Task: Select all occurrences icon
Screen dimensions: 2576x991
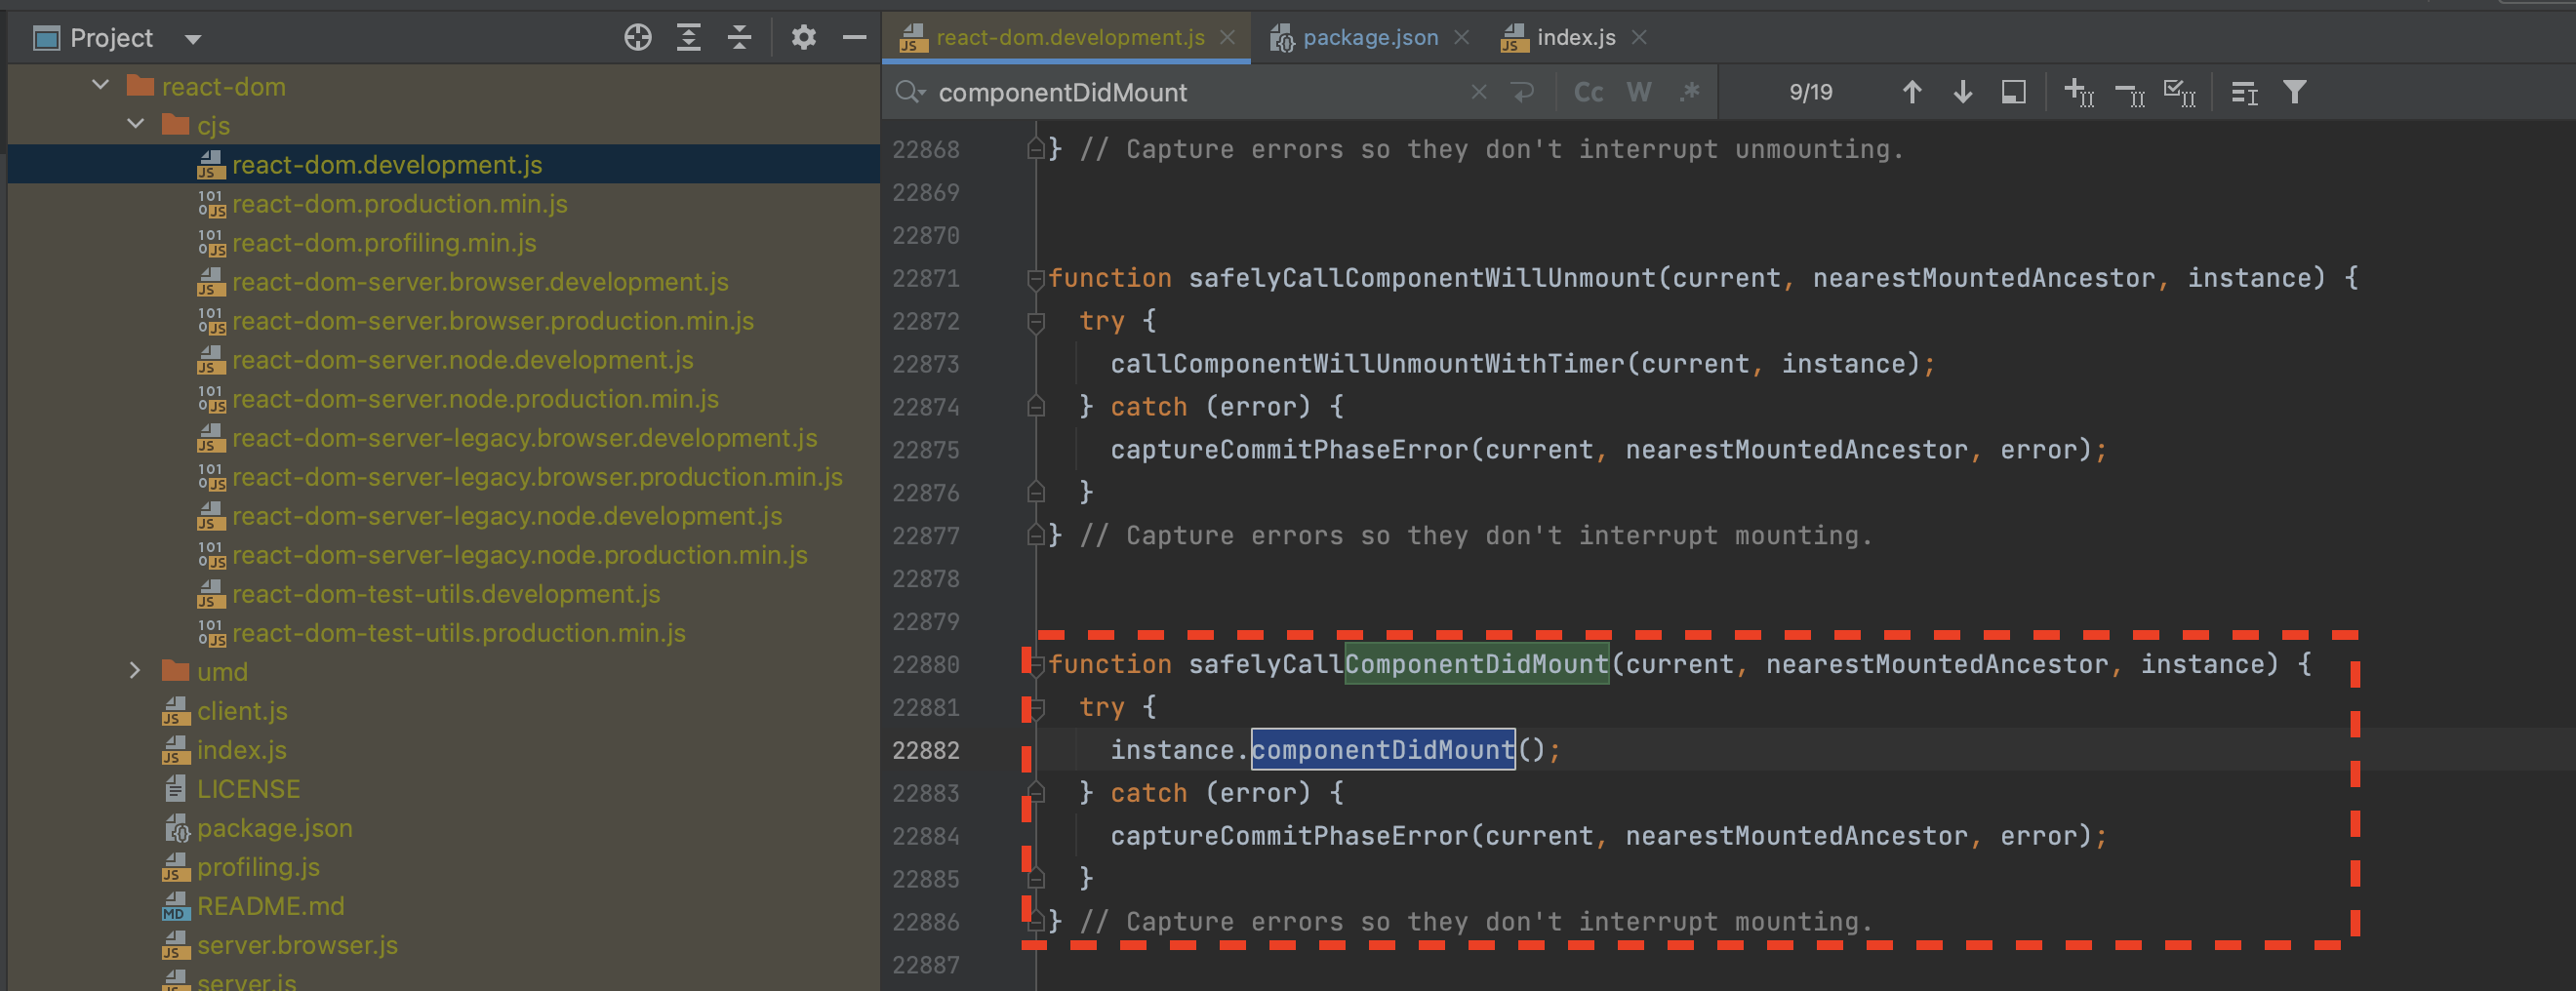Action: click(2180, 93)
